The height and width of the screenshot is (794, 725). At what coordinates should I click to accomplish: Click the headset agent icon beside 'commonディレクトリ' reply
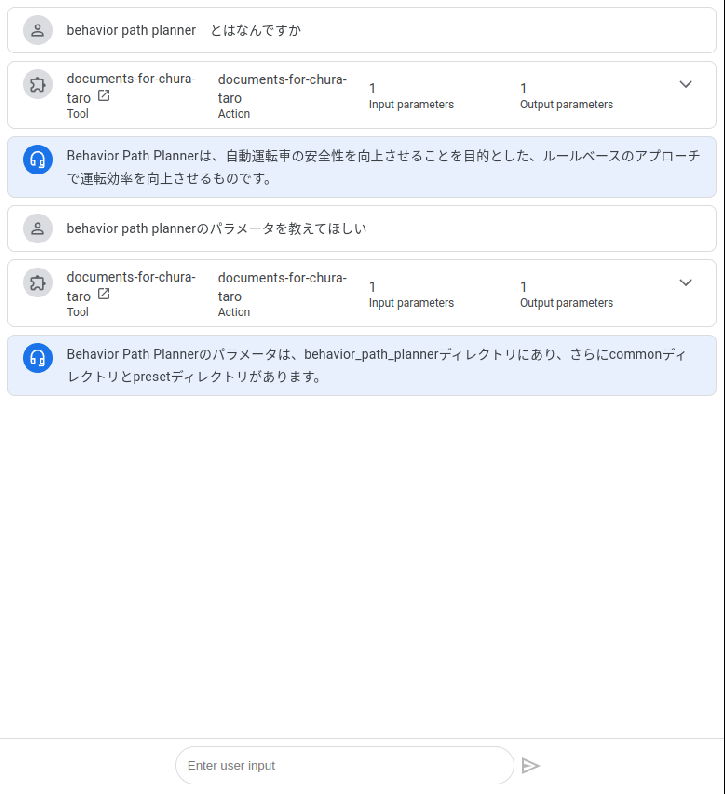pyautogui.click(x=38, y=358)
